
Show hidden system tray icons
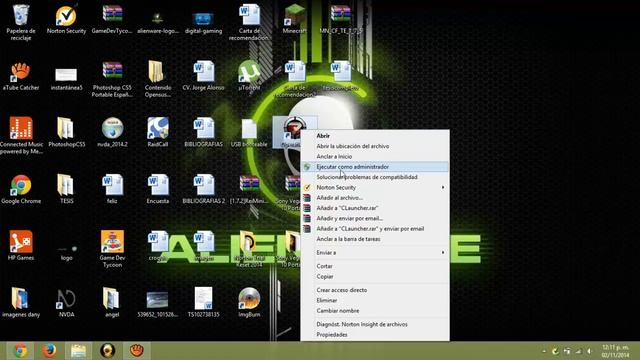click(544, 351)
